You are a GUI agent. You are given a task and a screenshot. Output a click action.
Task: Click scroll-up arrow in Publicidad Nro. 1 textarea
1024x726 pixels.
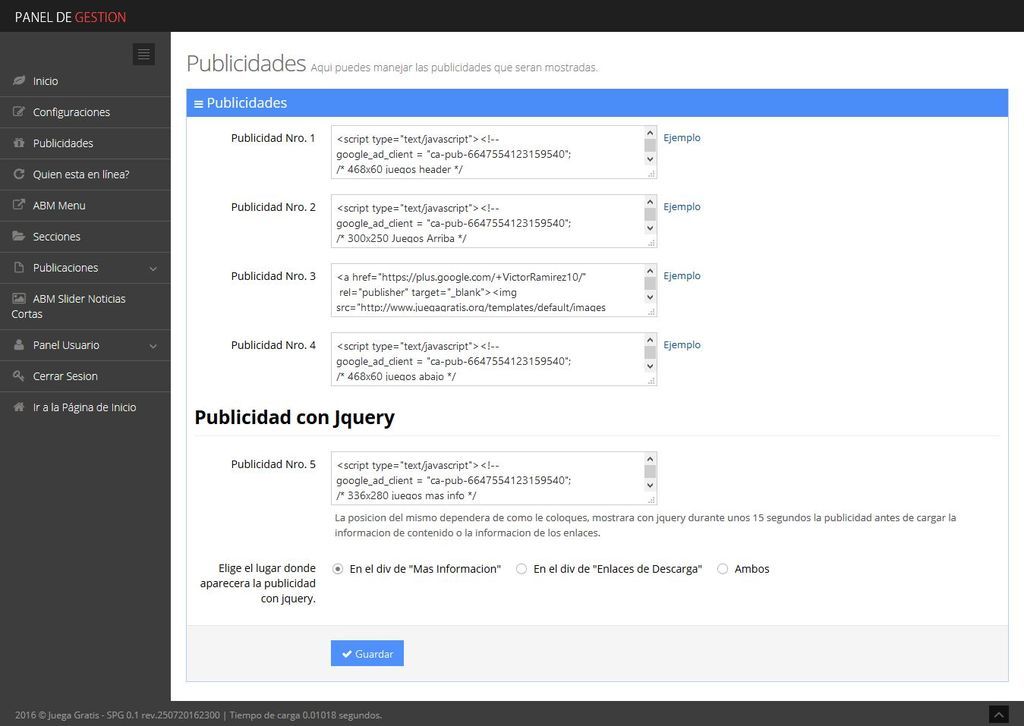650,133
